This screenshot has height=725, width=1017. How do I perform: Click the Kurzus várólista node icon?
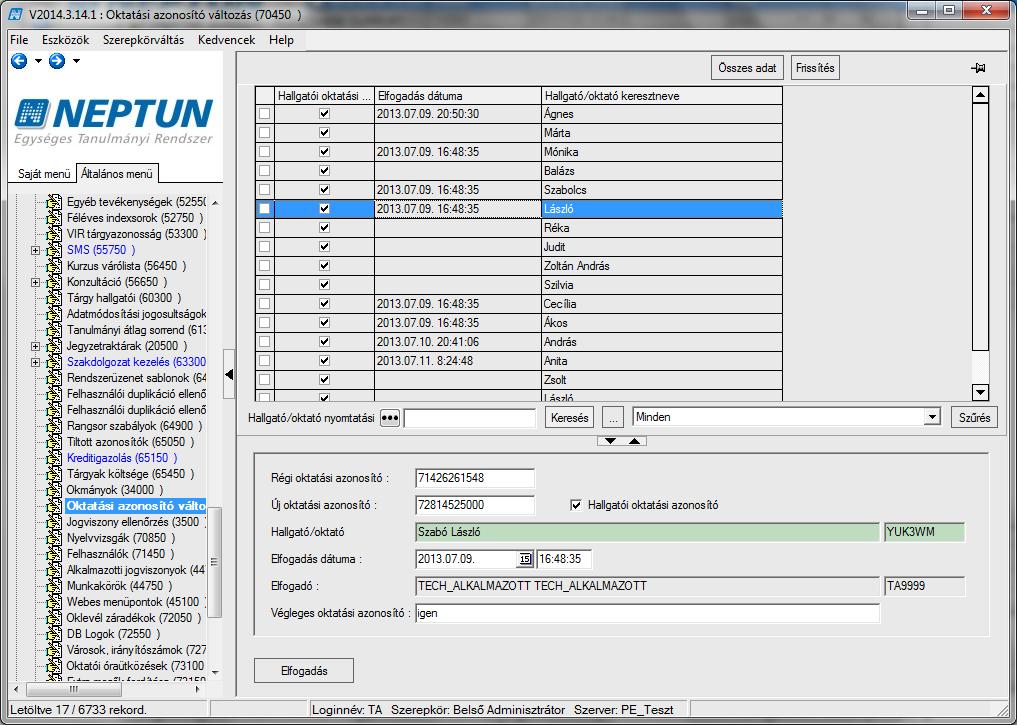54,266
